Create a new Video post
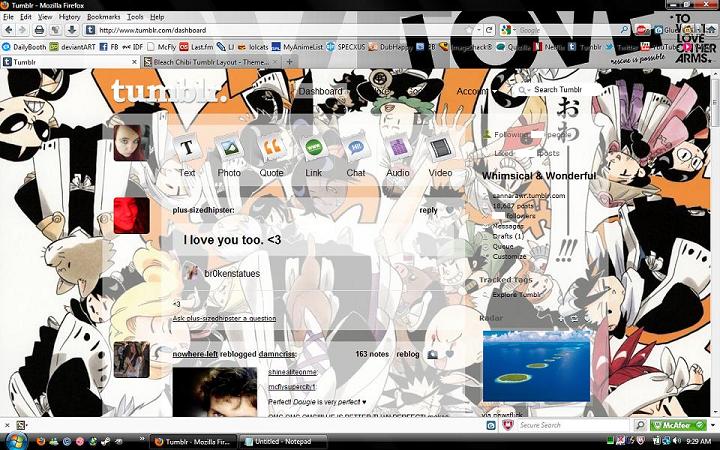This screenshot has width=720, height=450. point(440,155)
